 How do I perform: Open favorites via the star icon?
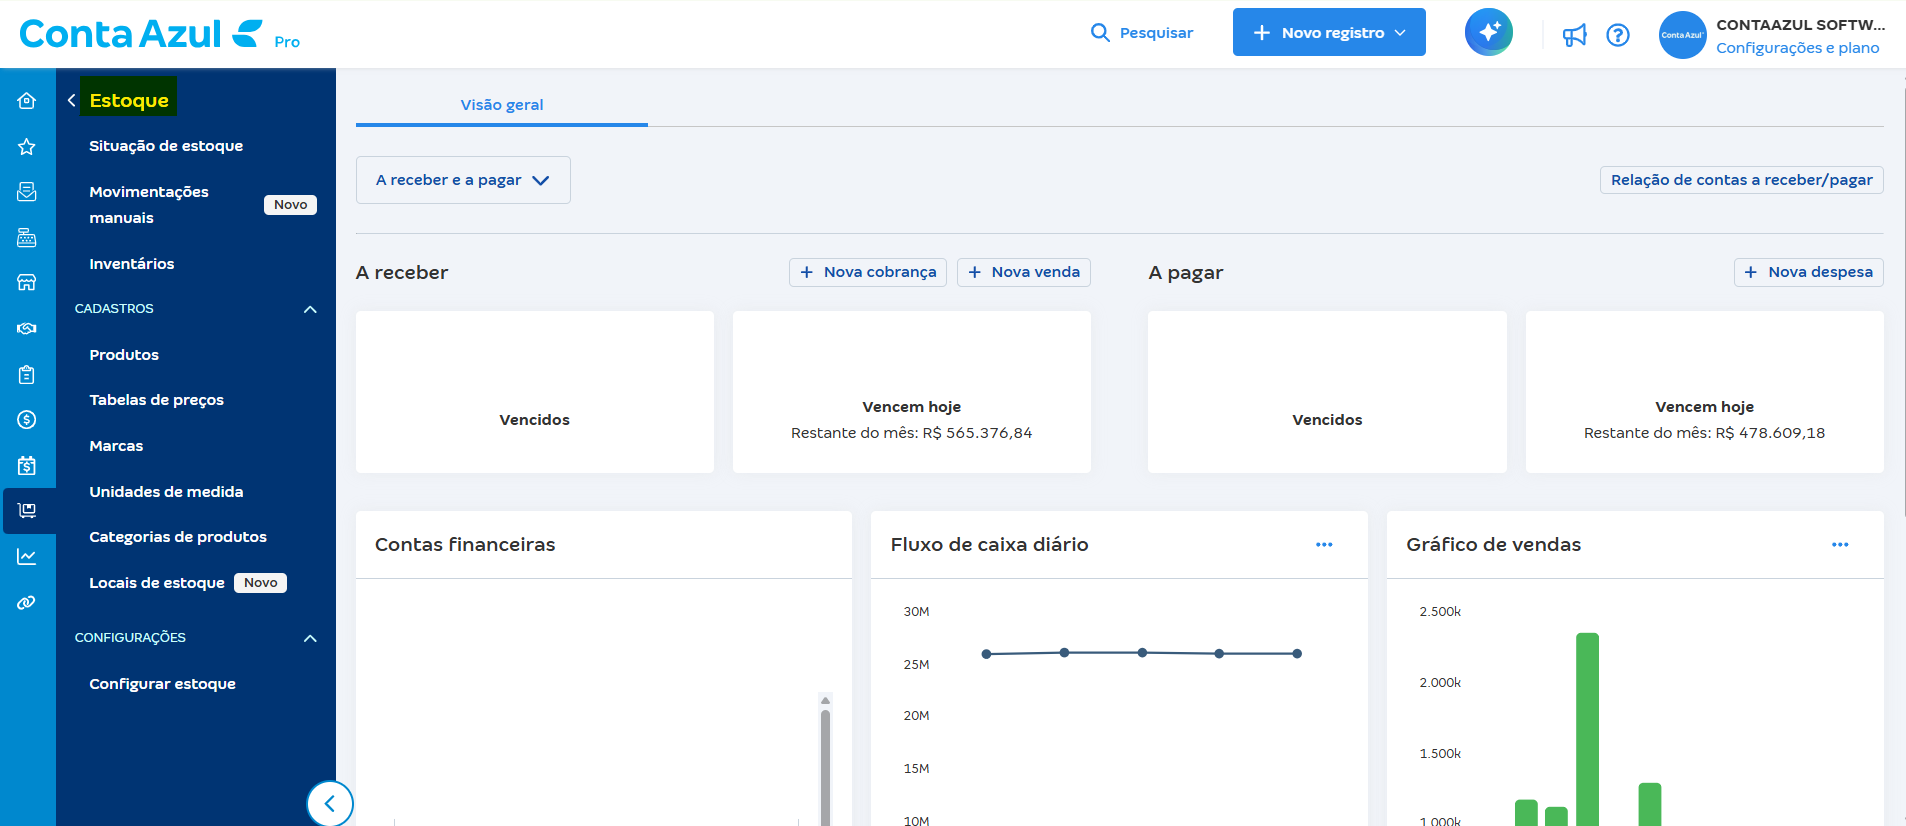tap(27, 147)
